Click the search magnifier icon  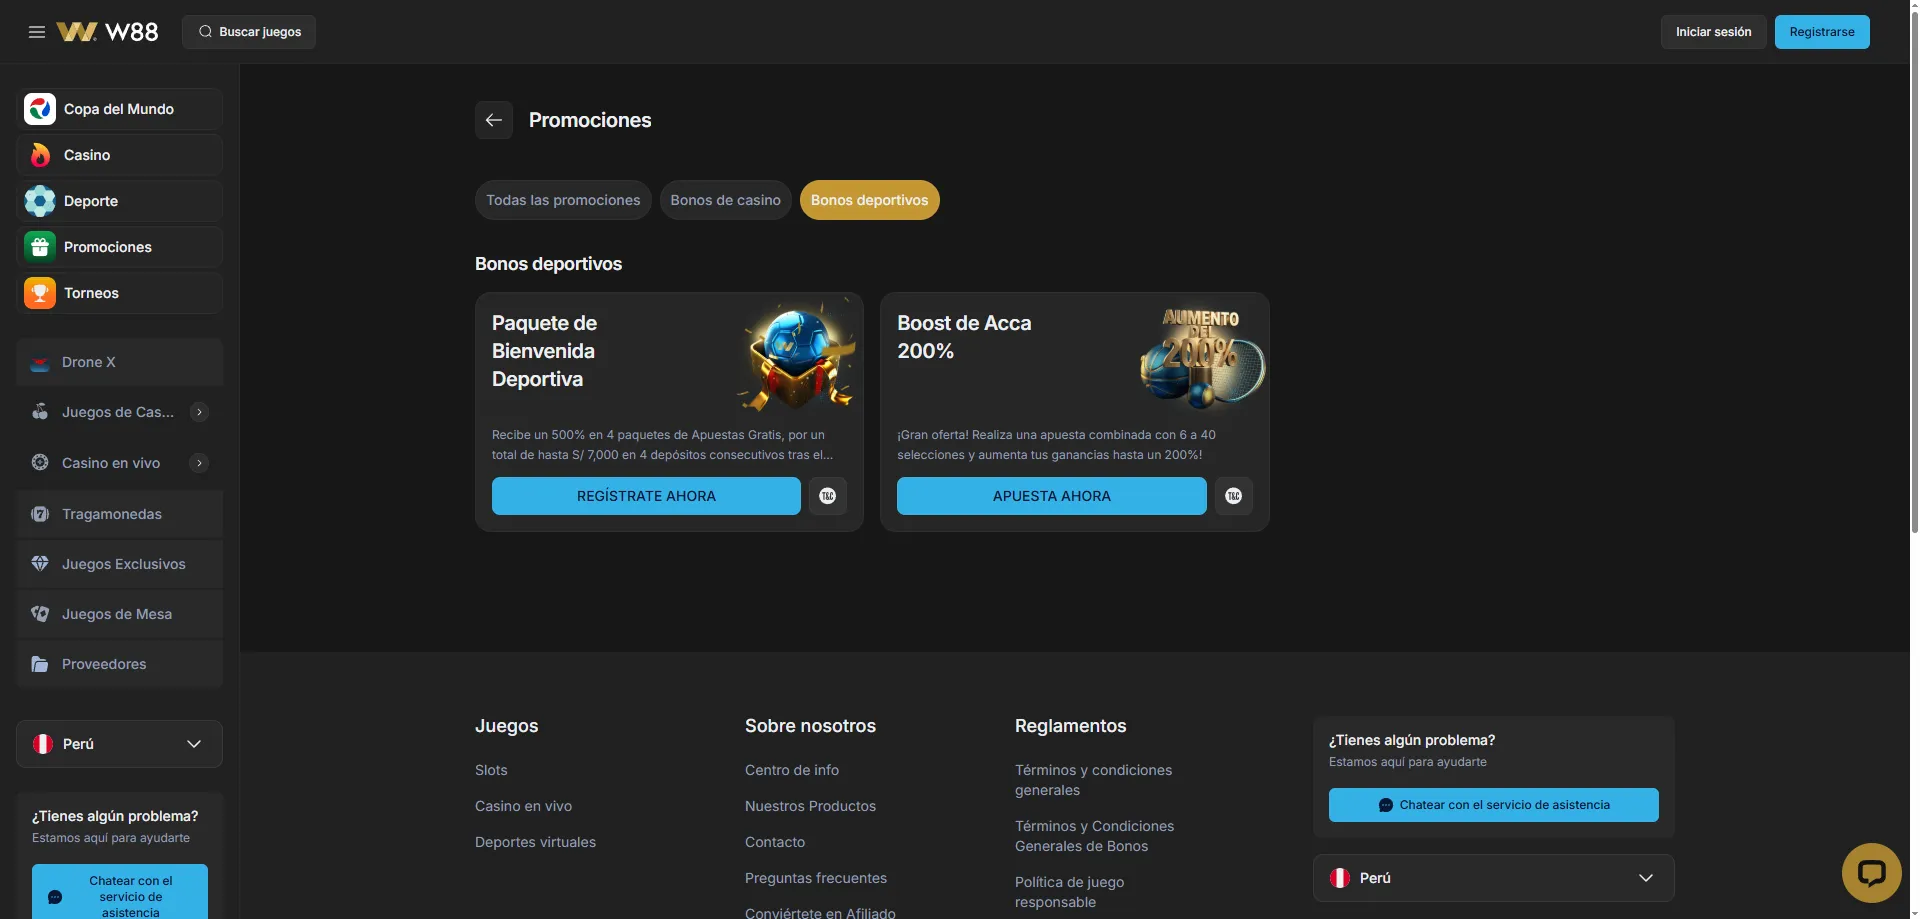pos(205,32)
